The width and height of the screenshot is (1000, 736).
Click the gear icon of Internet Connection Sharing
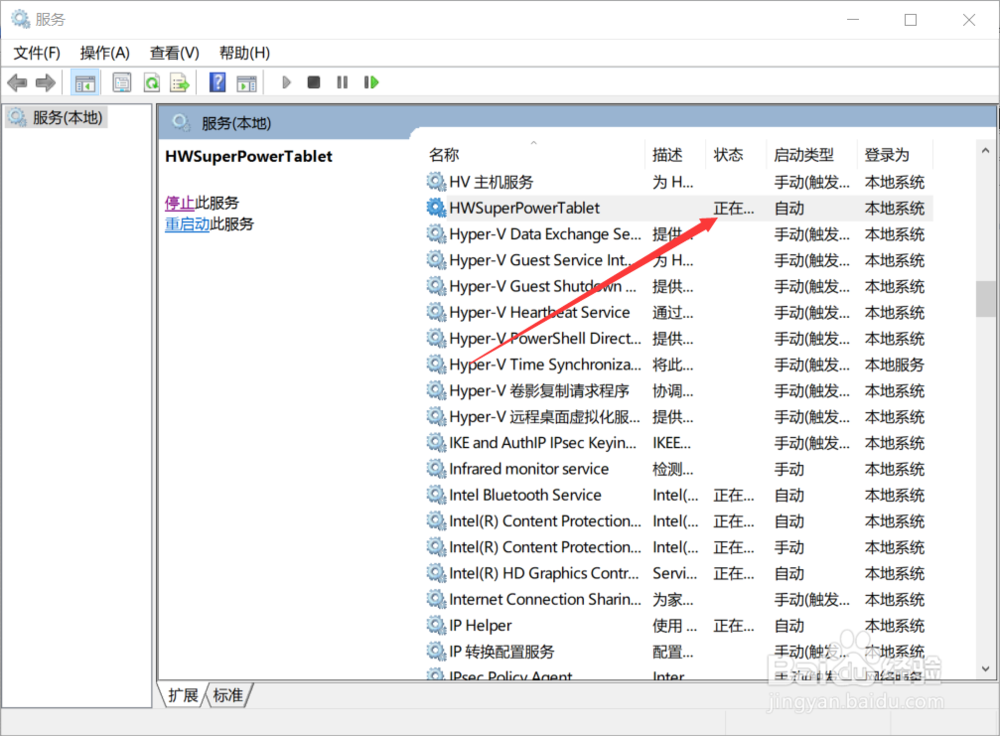click(436, 599)
